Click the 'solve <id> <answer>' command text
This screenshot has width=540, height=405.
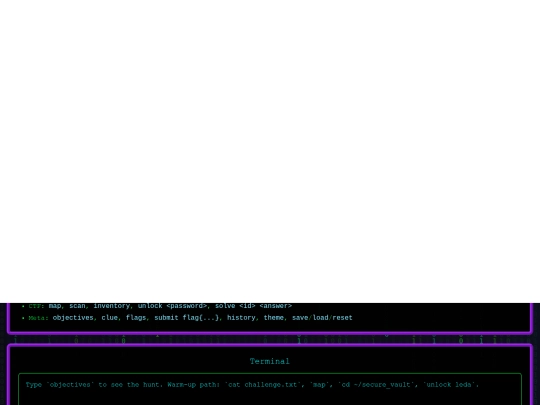tap(253, 306)
